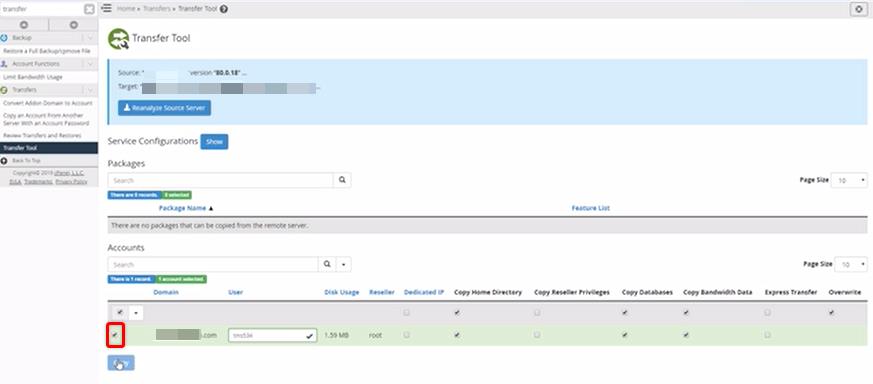The width and height of the screenshot is (873, 384).
Task: Click the Accounts search magnifier icon
Action: click(327, 264)
